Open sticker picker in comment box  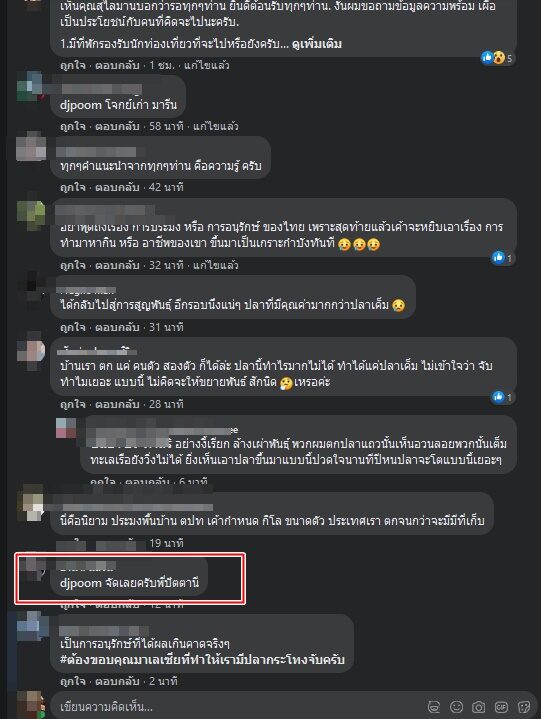click(x=524, y=707)
